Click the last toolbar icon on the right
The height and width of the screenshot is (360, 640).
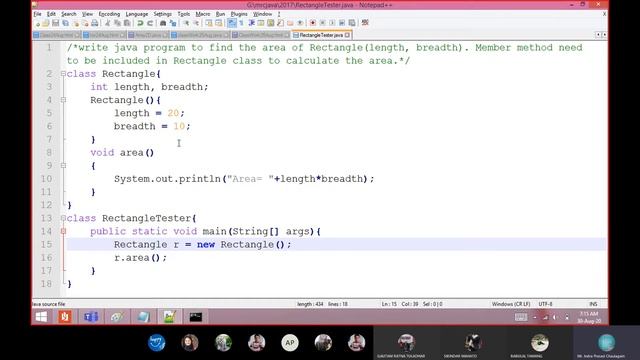(x=365, y=23)
